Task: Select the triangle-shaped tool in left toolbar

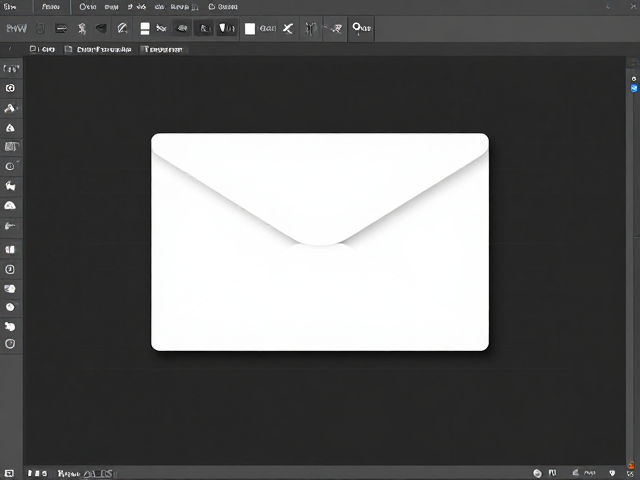Action: click(10, 128)
